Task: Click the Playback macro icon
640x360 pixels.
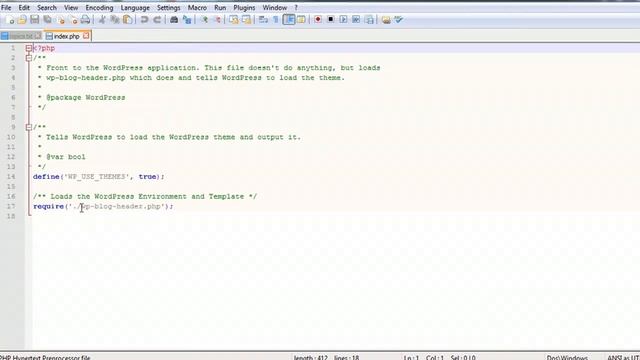Action: pos(343,20)
